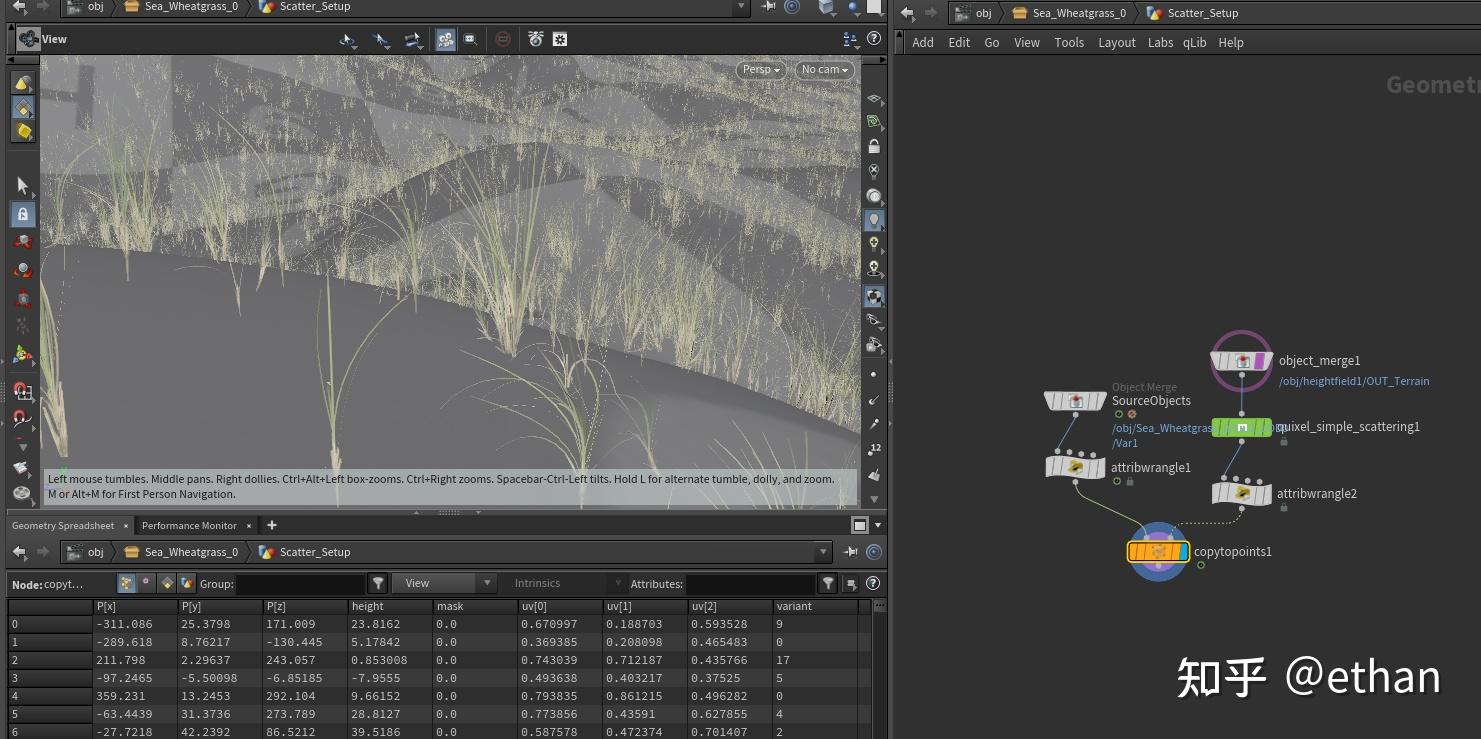The height and width of the screenshot is (739, 1481).
Task: Open the Persp view dropdown
Action: 761,70
